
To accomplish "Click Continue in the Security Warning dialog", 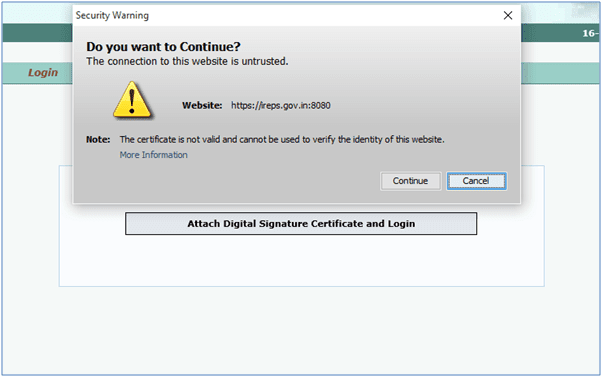I will 410,181.
